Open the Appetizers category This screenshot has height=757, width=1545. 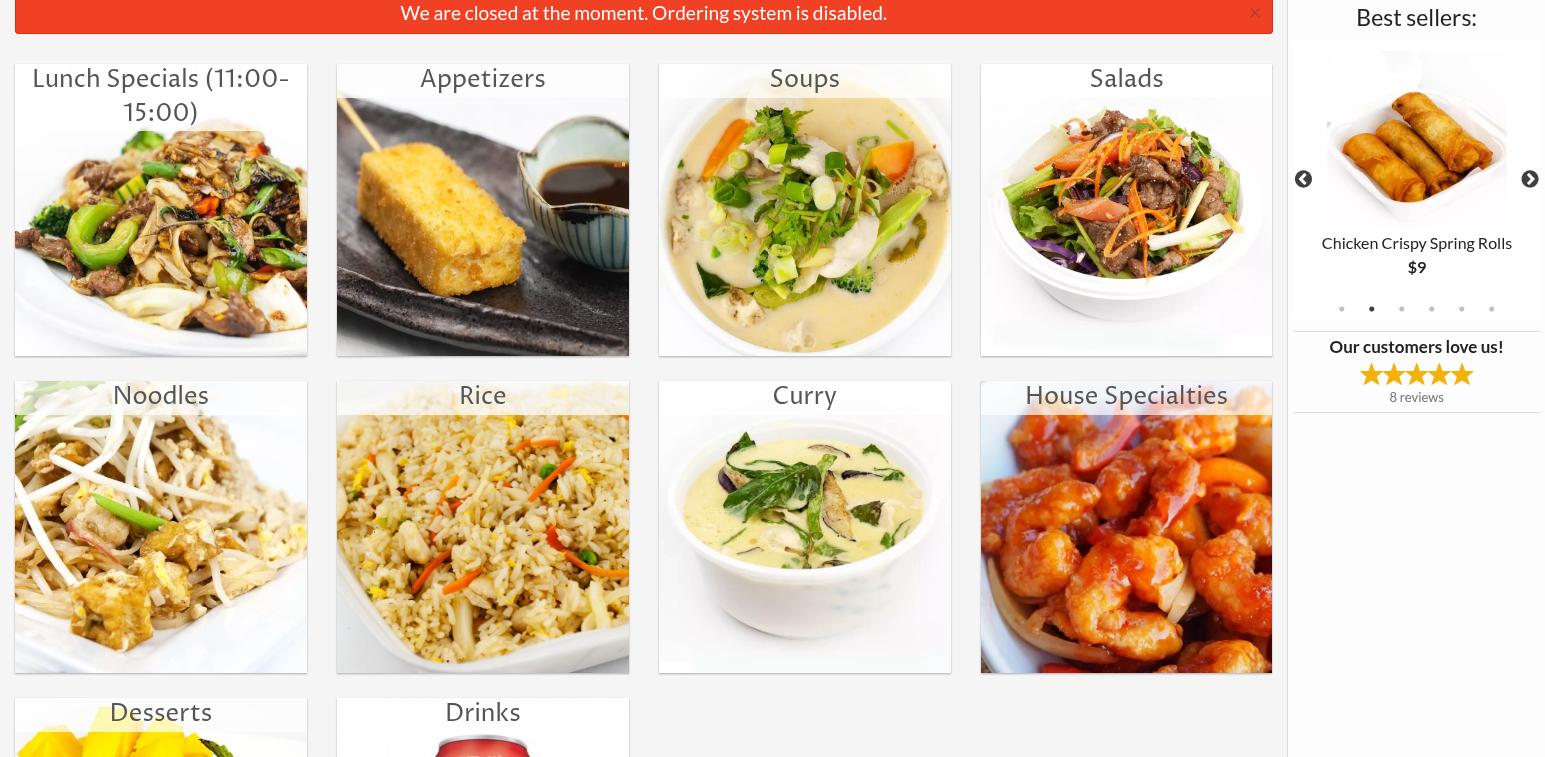(x=483, y=210)
